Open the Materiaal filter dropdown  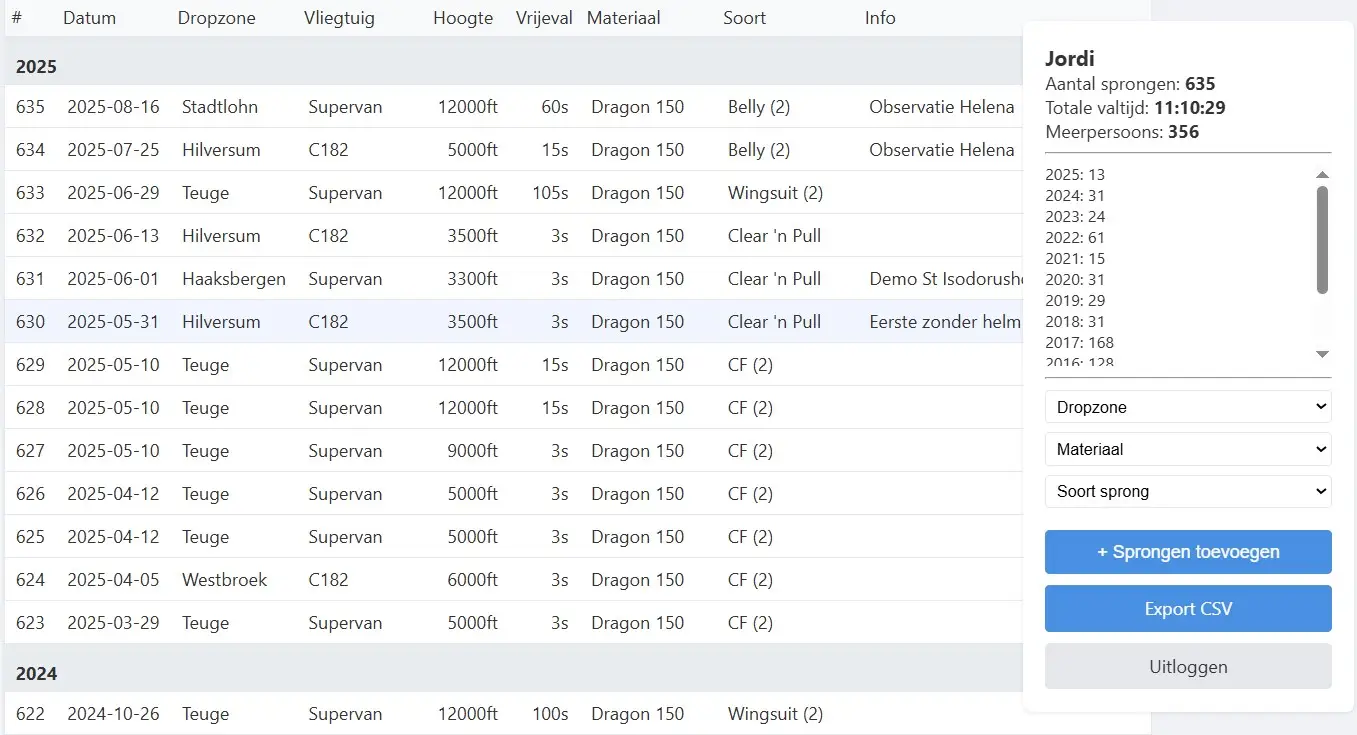click(x=1187, y=449)
